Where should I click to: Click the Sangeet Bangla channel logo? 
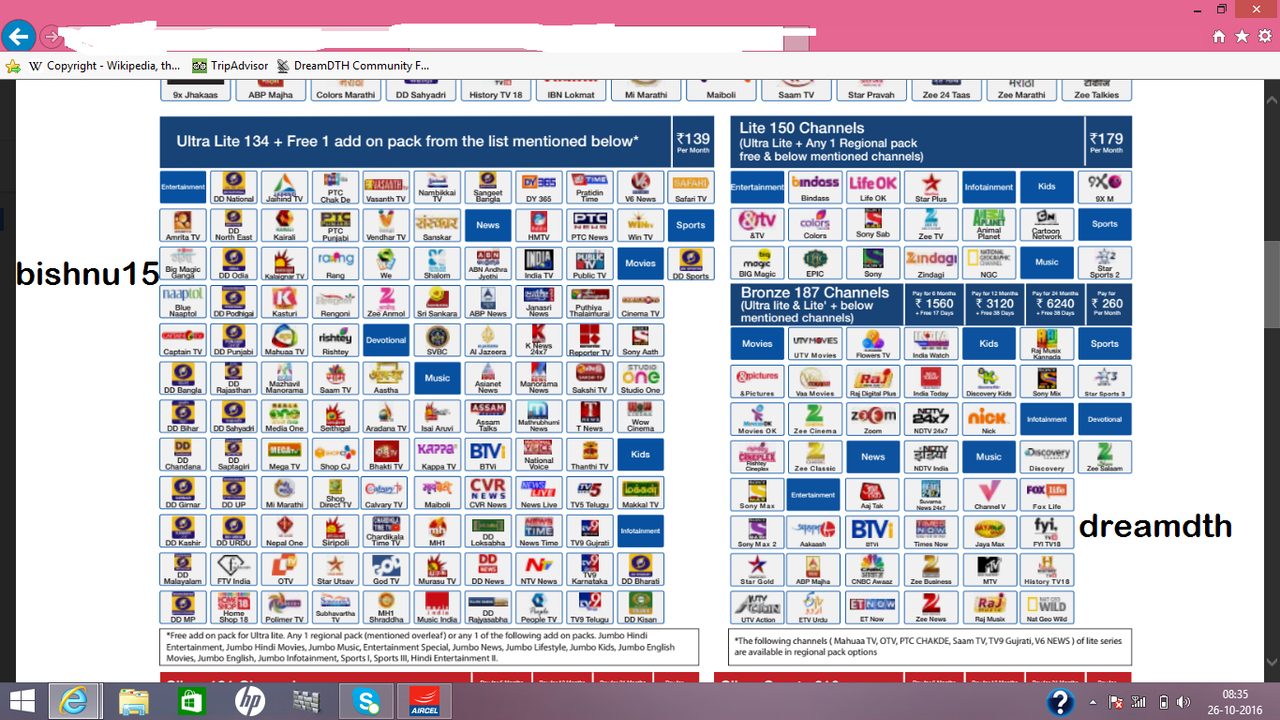(x=488, y=187)
